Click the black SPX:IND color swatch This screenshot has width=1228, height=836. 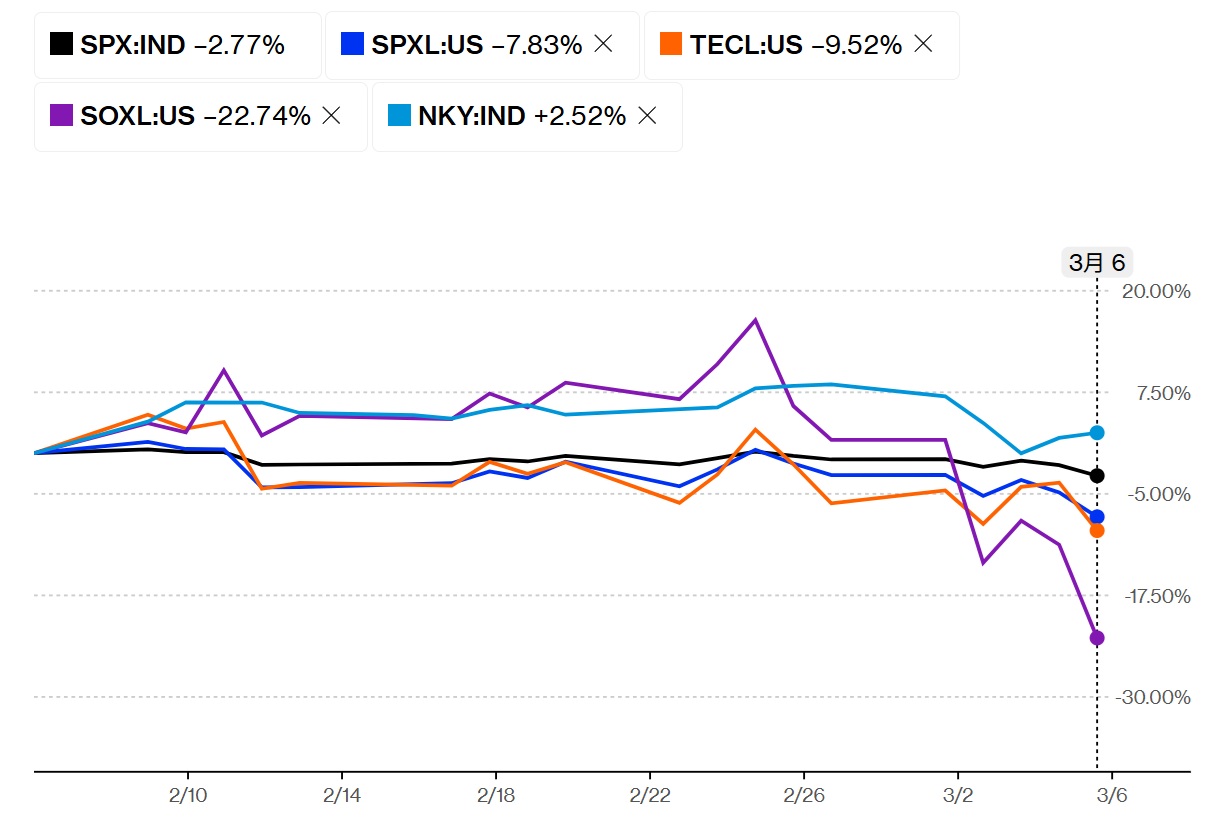coord(61,45)
